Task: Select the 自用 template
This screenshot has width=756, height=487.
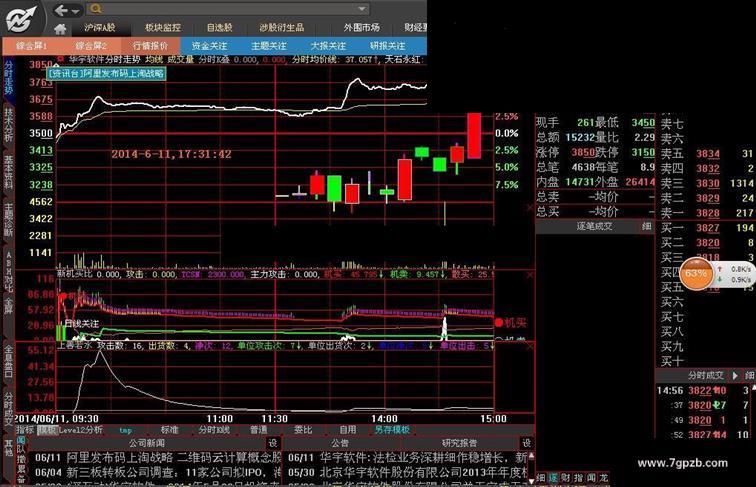Action: click(347, 430)
